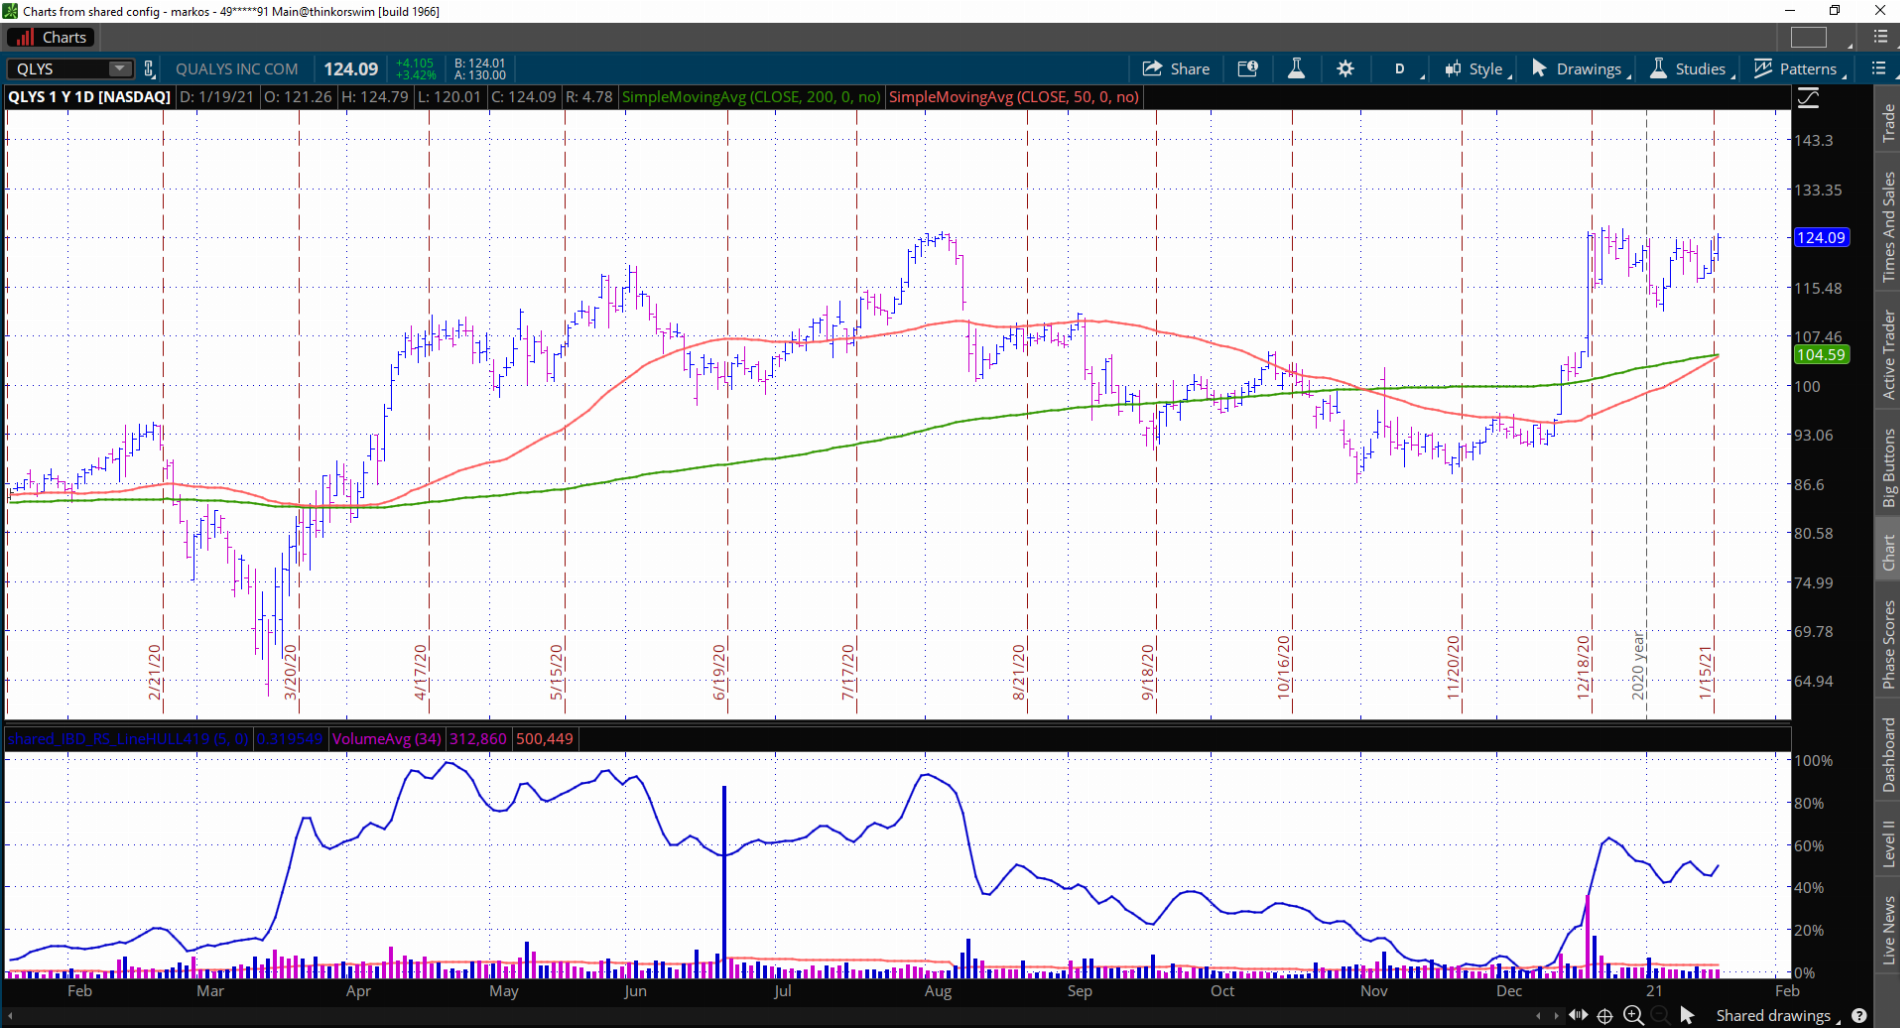Click the crosshair pan icon

(1605, 1015)
